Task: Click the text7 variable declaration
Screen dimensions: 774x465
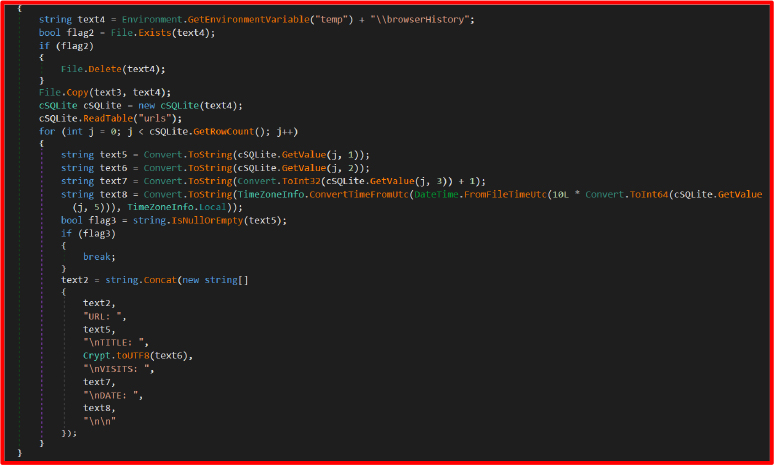Action: pyautogui.click(x=114, y=181)
